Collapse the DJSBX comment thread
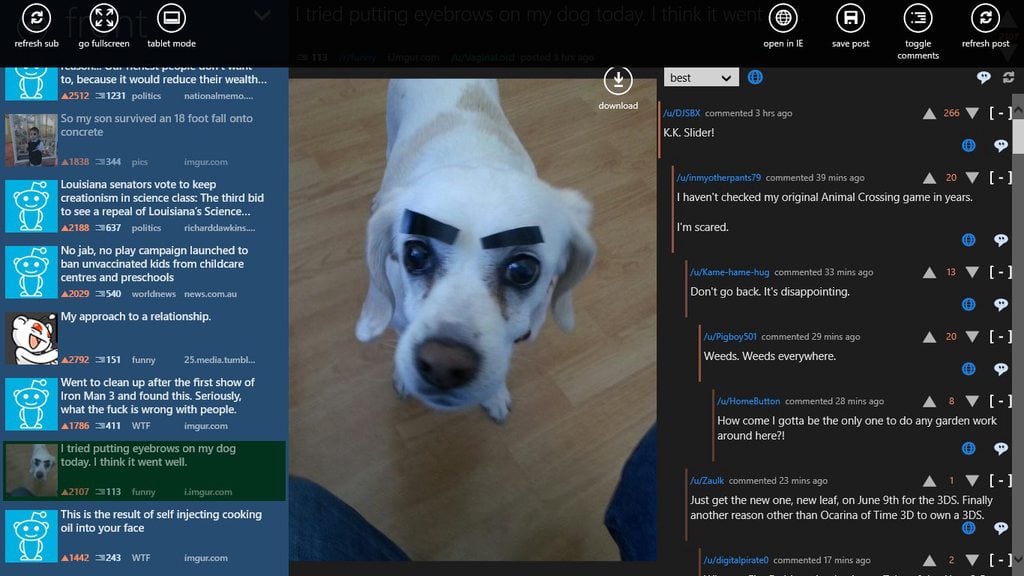The image size is (1024, 576). point(999,113)
